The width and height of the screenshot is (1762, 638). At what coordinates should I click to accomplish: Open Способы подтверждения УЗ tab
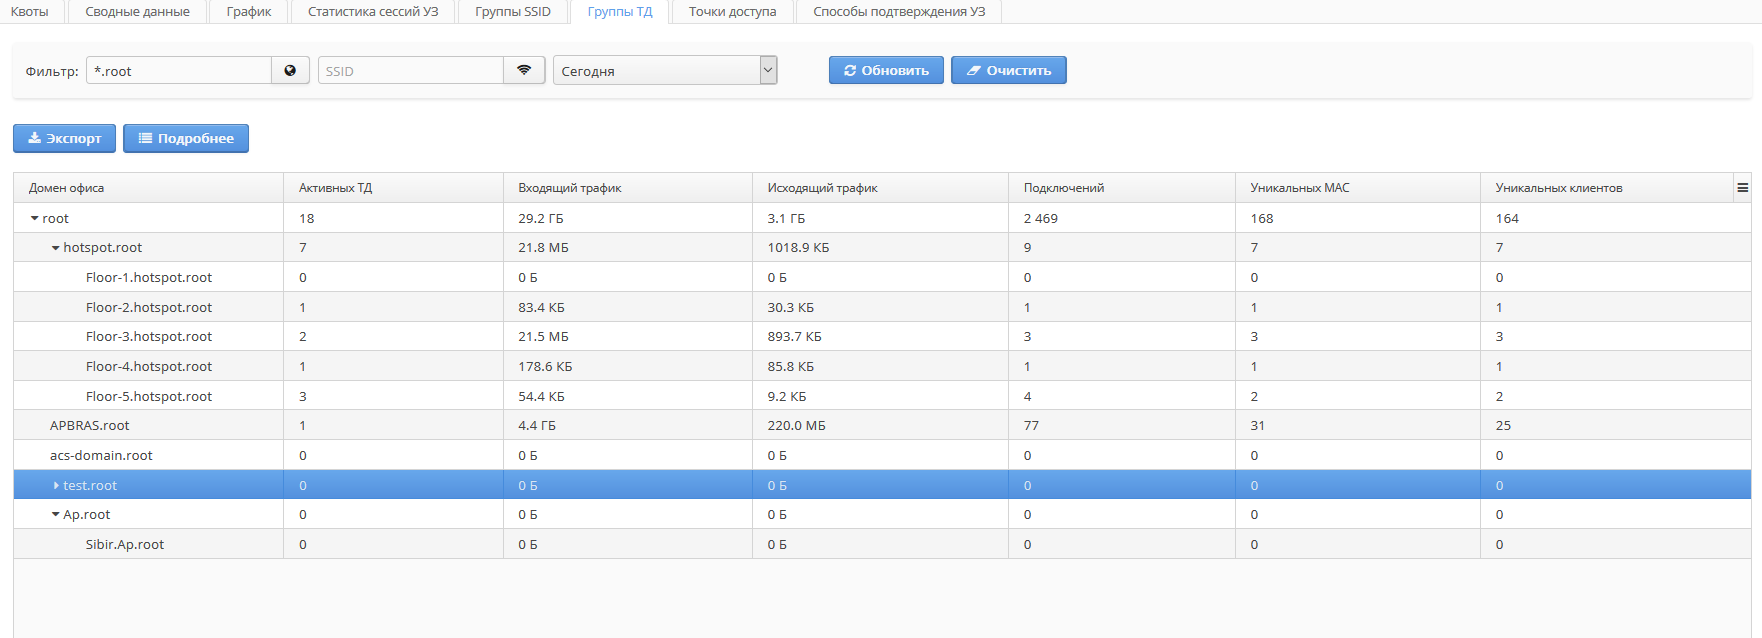coord(899,12)
